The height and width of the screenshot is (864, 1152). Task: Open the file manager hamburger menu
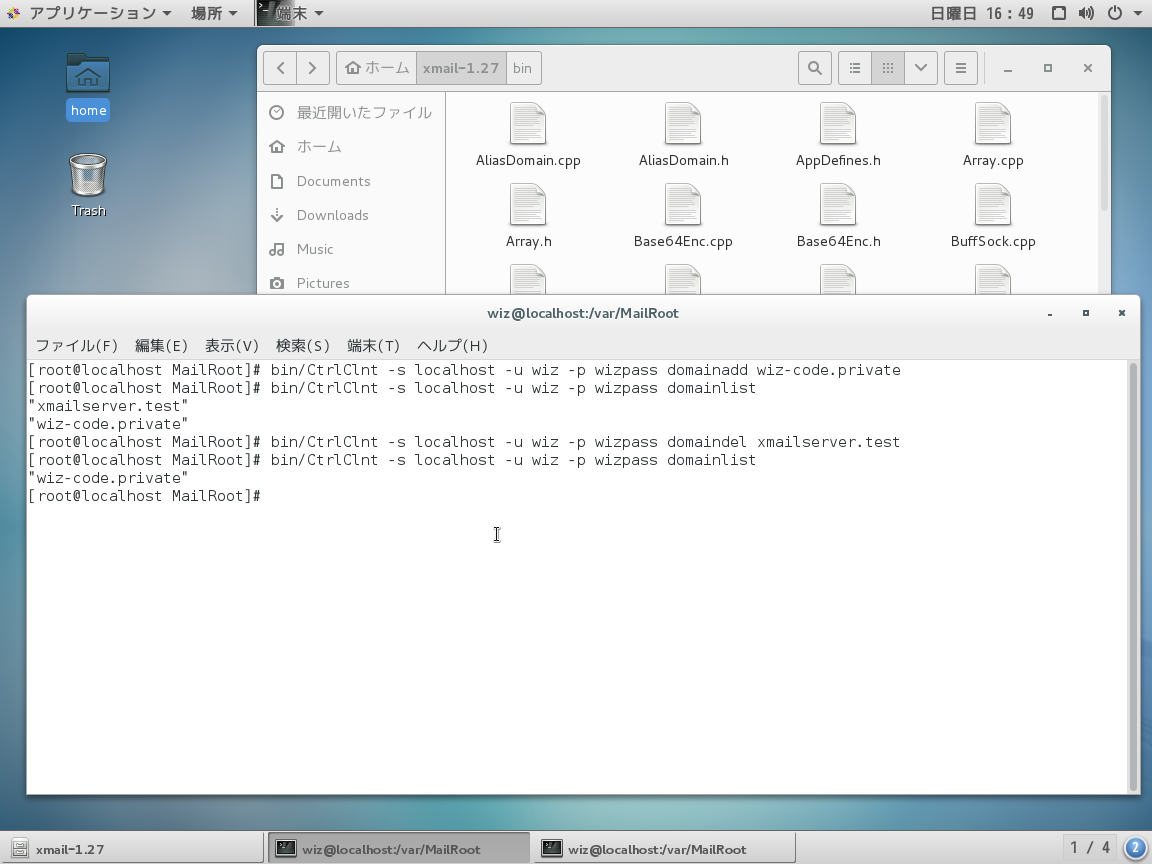click(960, 68)
